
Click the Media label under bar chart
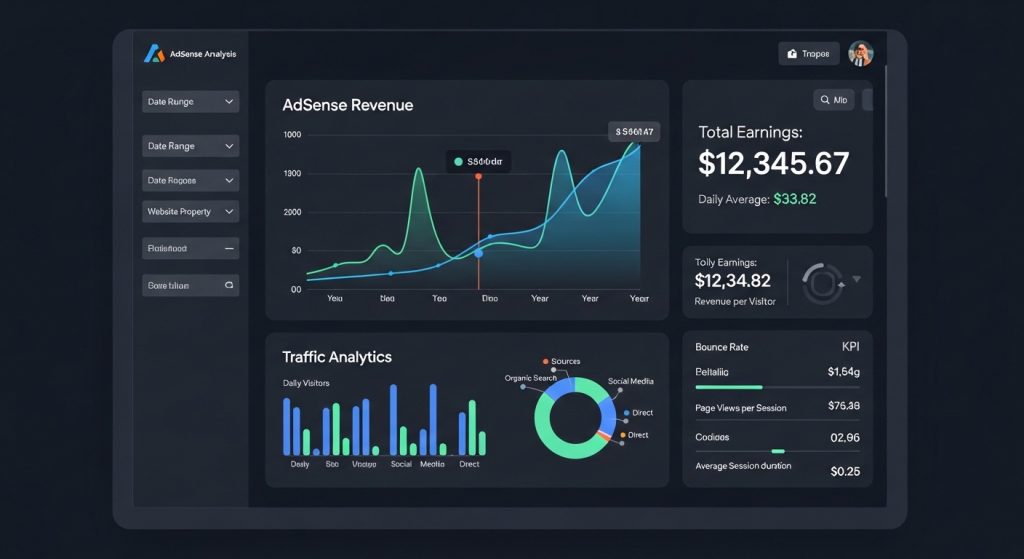click(x=432, y=464)
